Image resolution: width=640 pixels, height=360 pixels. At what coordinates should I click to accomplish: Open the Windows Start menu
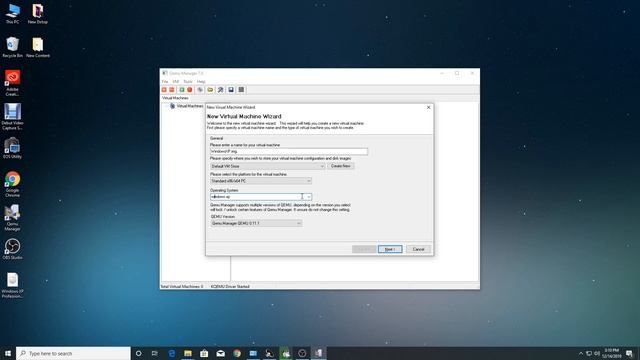click(x=7, y=353)
